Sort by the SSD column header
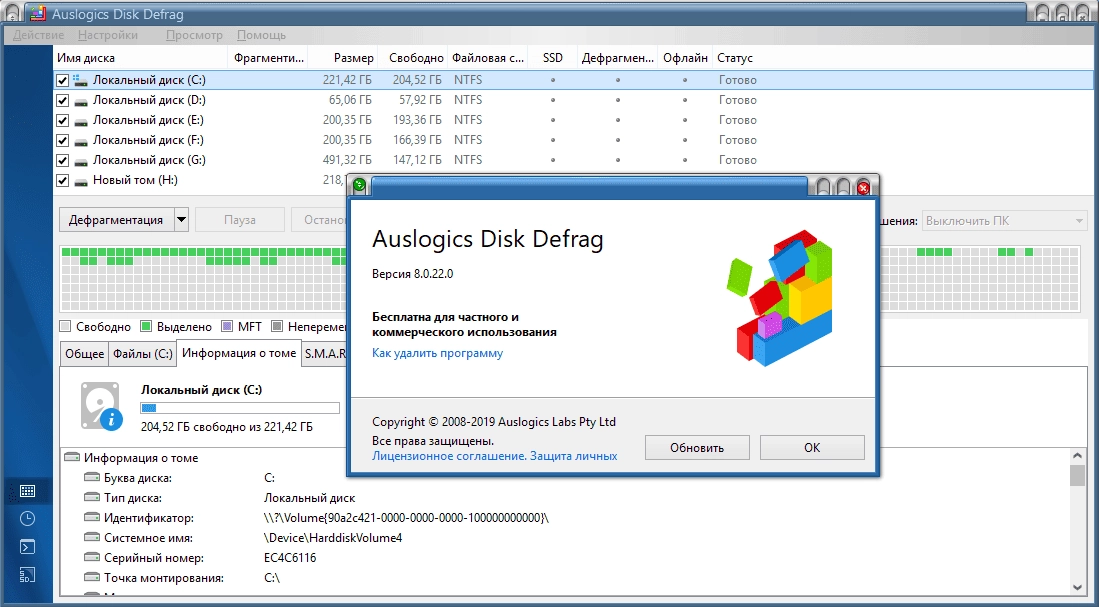The image size is (1099, 607). [x=552, y=57]
